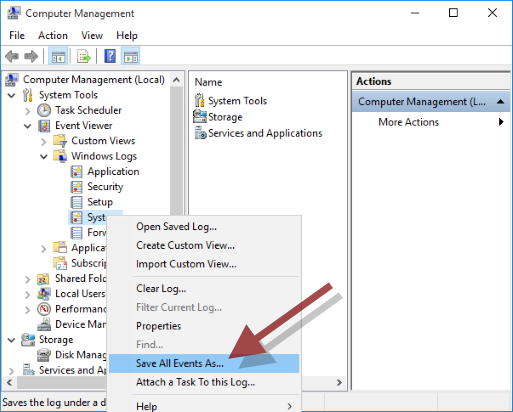This screenshot has height=412, width=513.
Task: Click the Custom Views folder icon
Action: coord(60,141)
